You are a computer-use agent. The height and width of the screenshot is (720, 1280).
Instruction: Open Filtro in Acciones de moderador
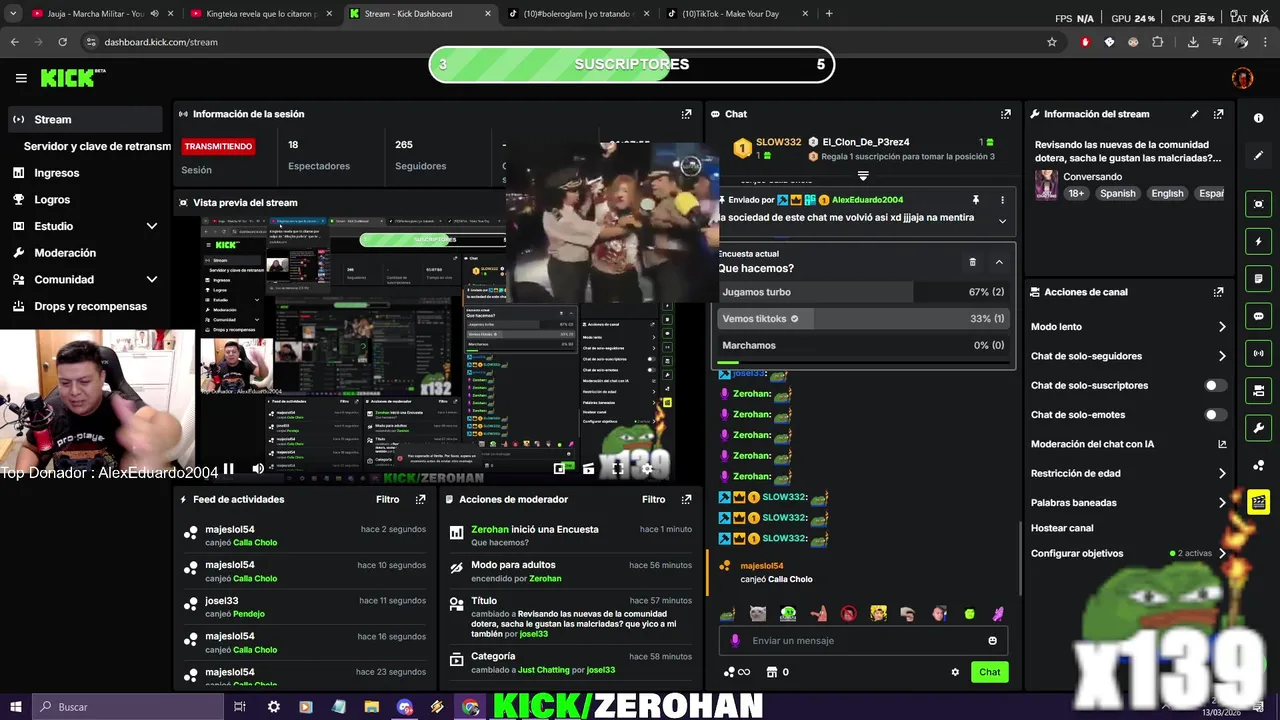(653, 499)
